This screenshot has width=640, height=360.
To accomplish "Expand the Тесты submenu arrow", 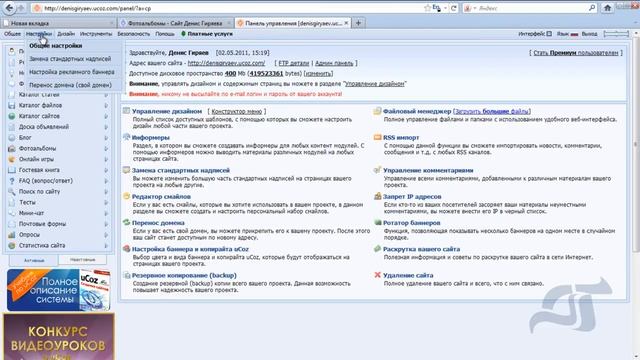I will [x=106, y=202].
